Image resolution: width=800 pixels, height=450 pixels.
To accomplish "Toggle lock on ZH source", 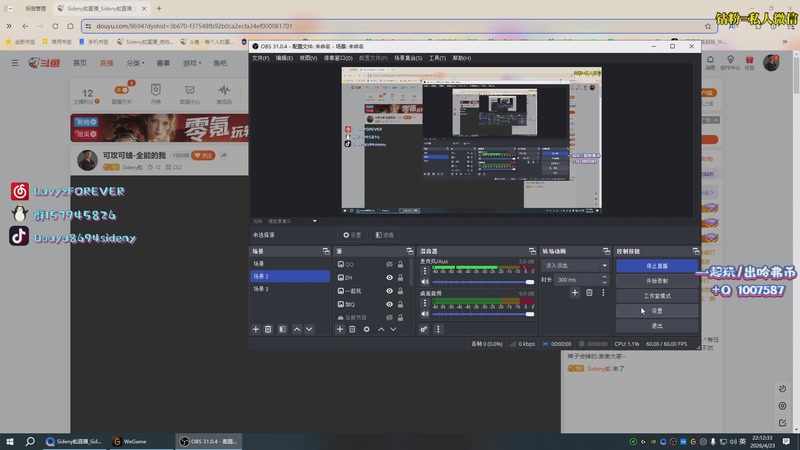I will pos(401,278).
